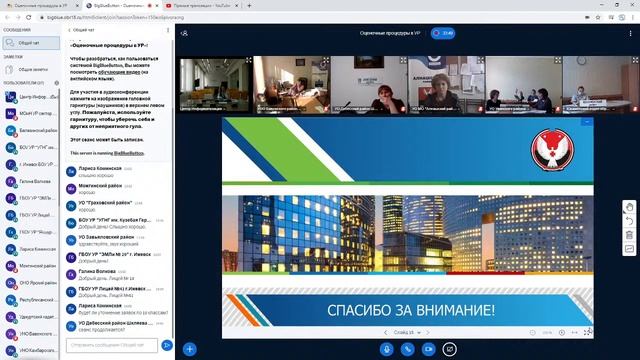Click УО Дебесский район chat message
This screenshot has height=360, width=640.
tap(118, 326)
